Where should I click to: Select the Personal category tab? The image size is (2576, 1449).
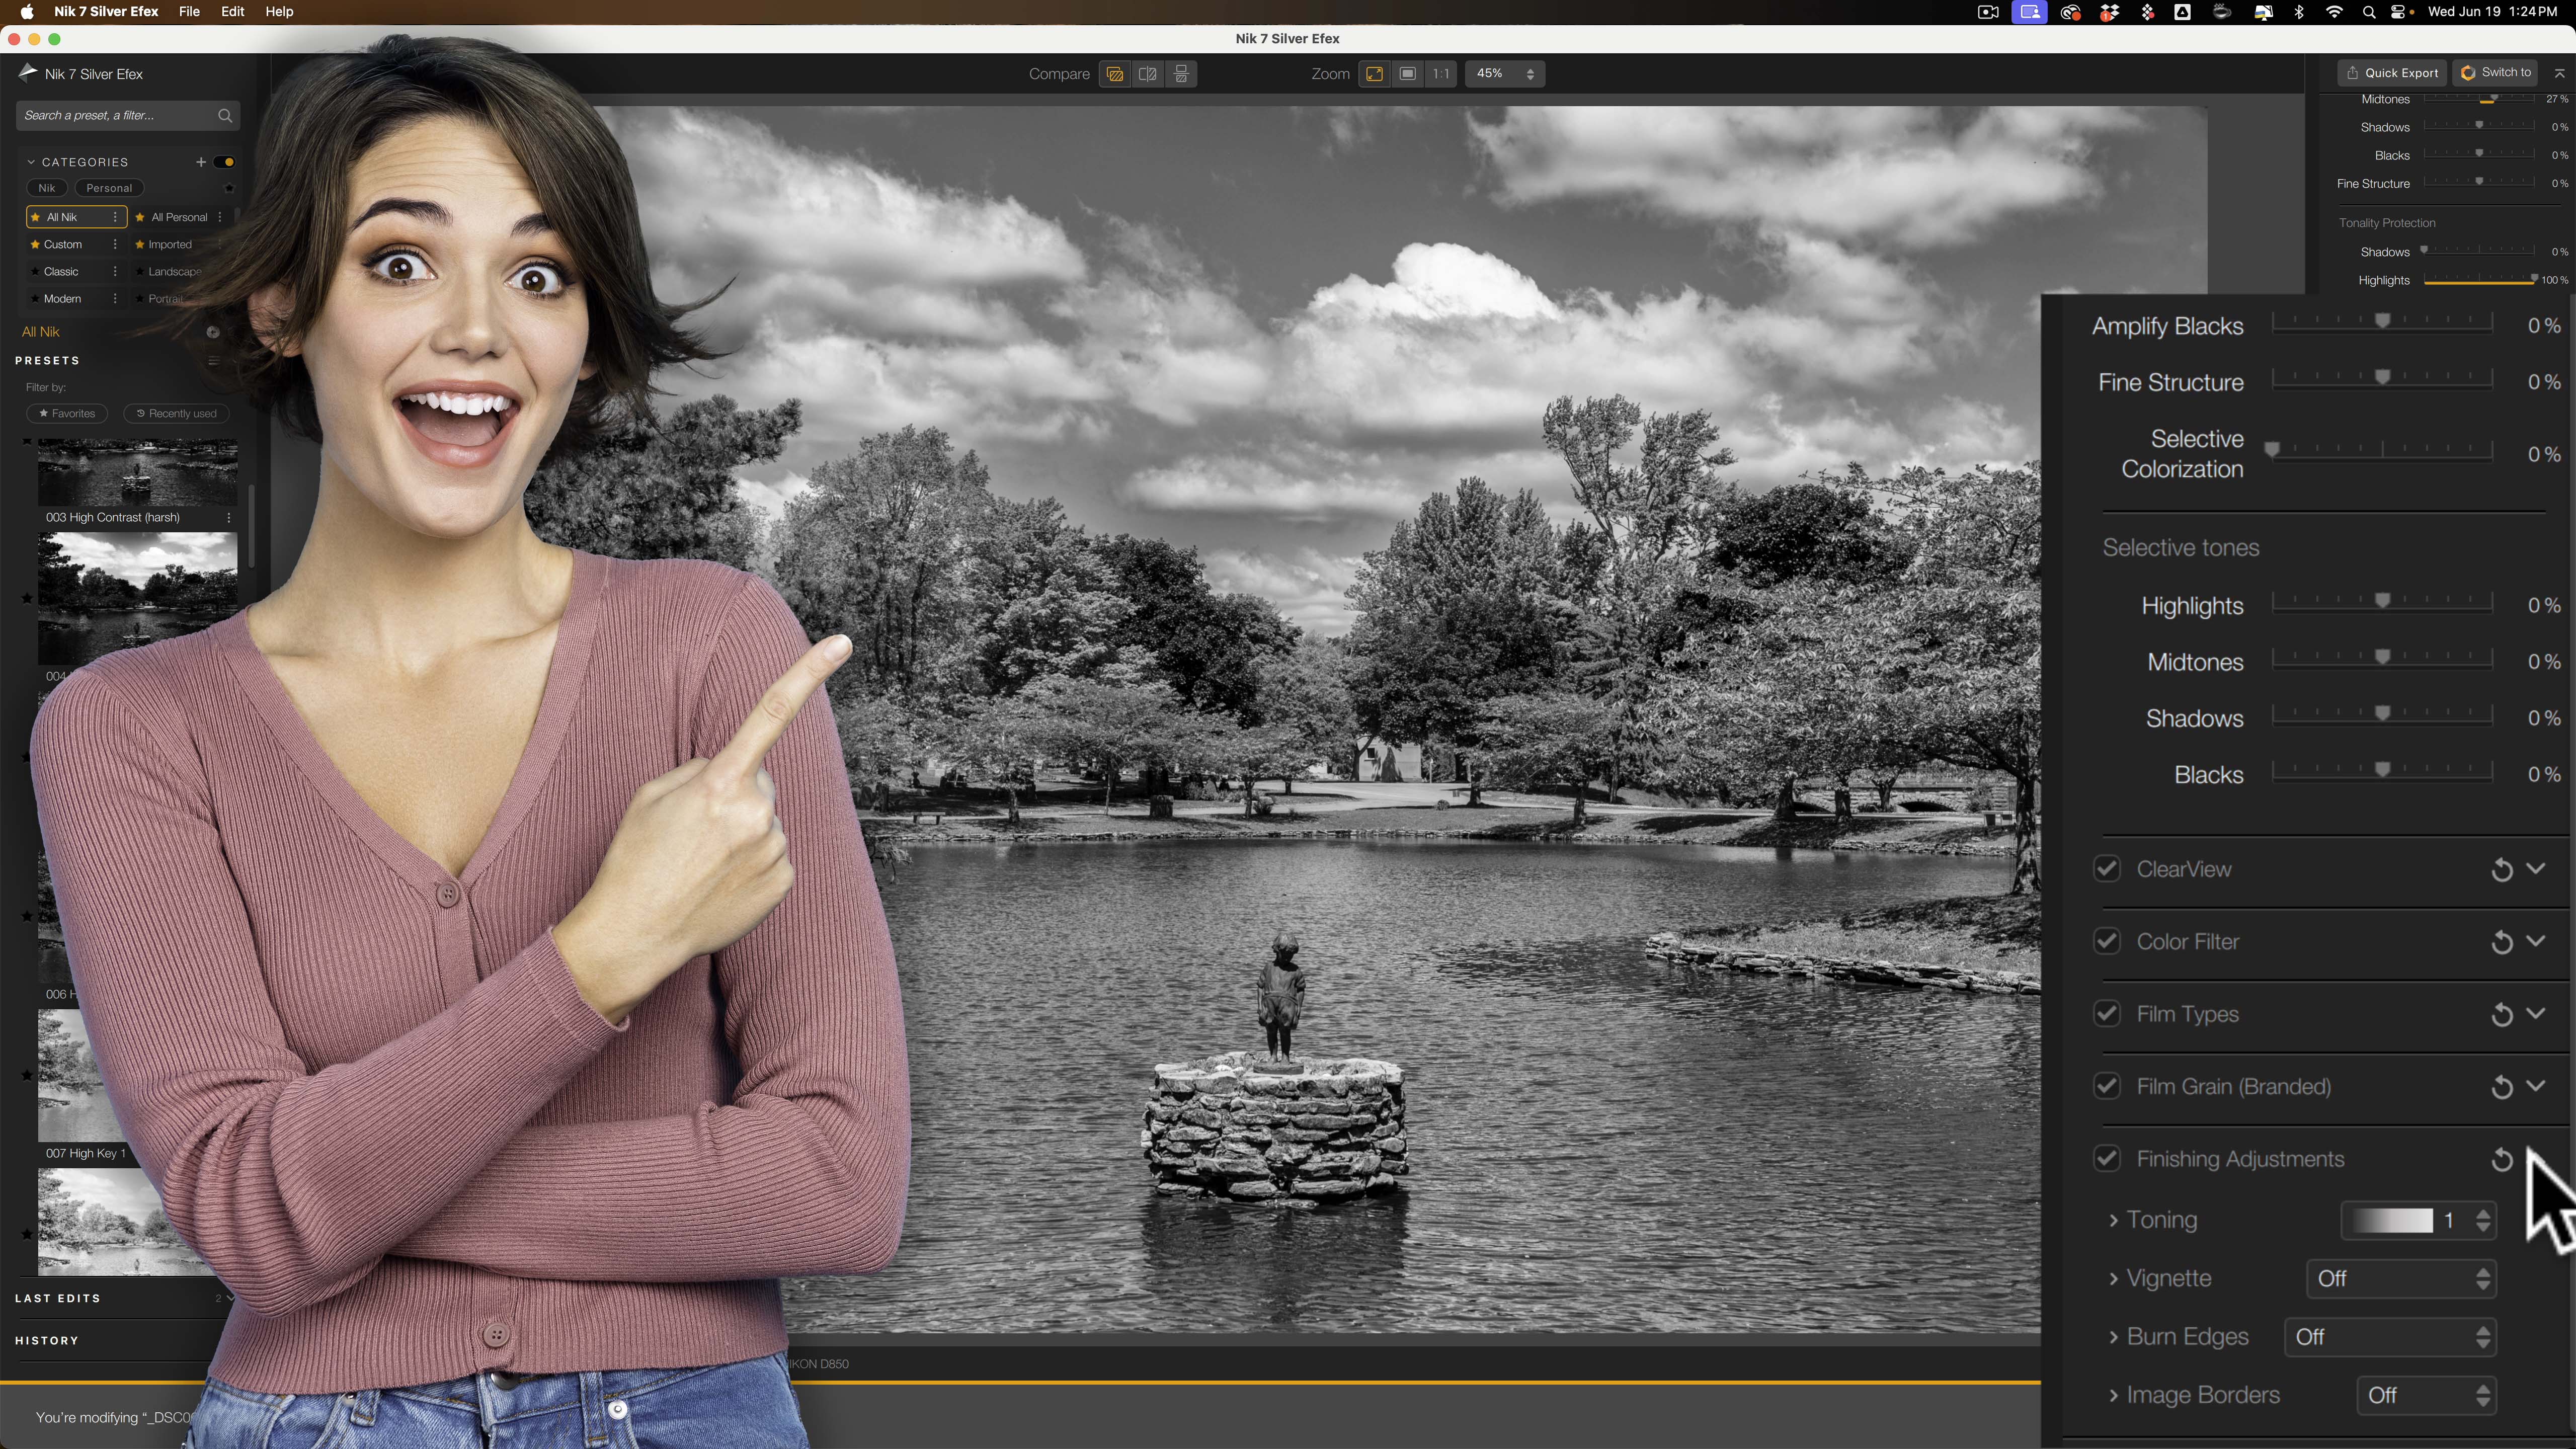pyautogui.click(x=109, y=188)
